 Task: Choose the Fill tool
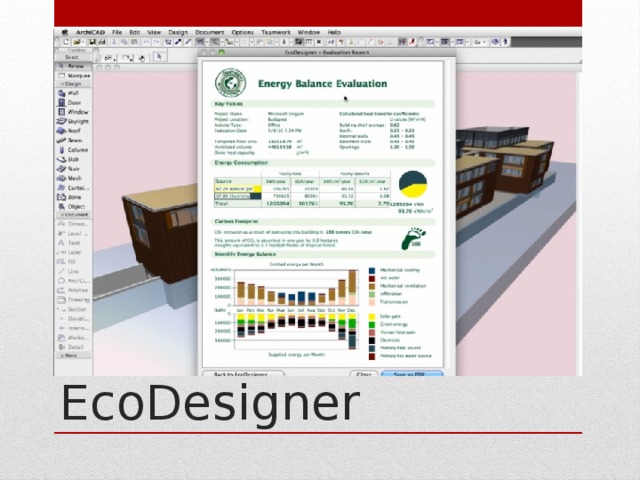73,262
